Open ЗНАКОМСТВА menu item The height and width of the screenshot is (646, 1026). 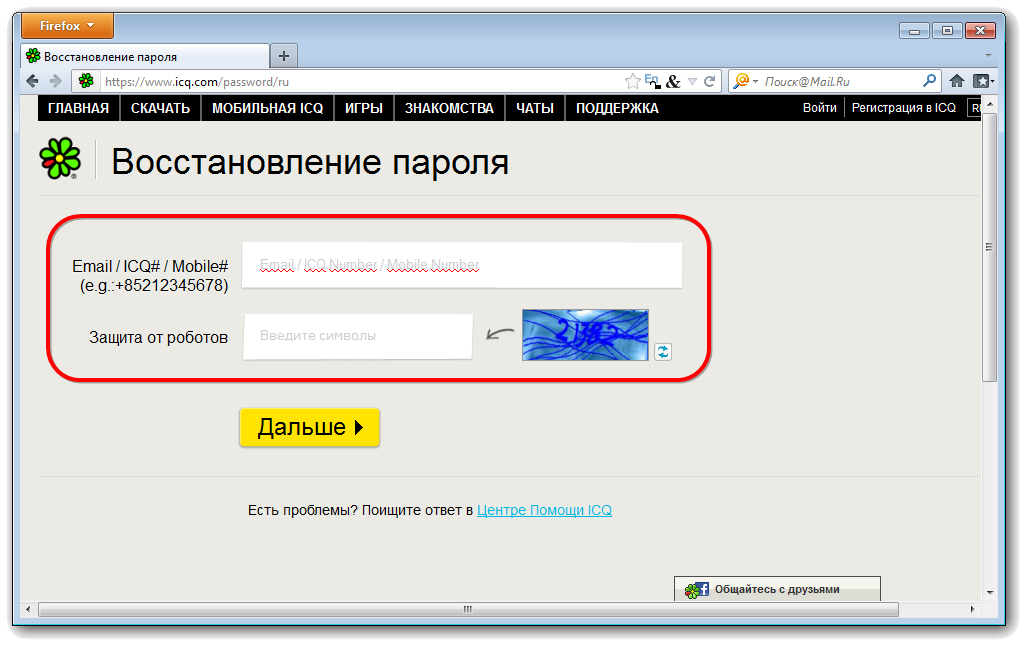(x=449, y=108)
